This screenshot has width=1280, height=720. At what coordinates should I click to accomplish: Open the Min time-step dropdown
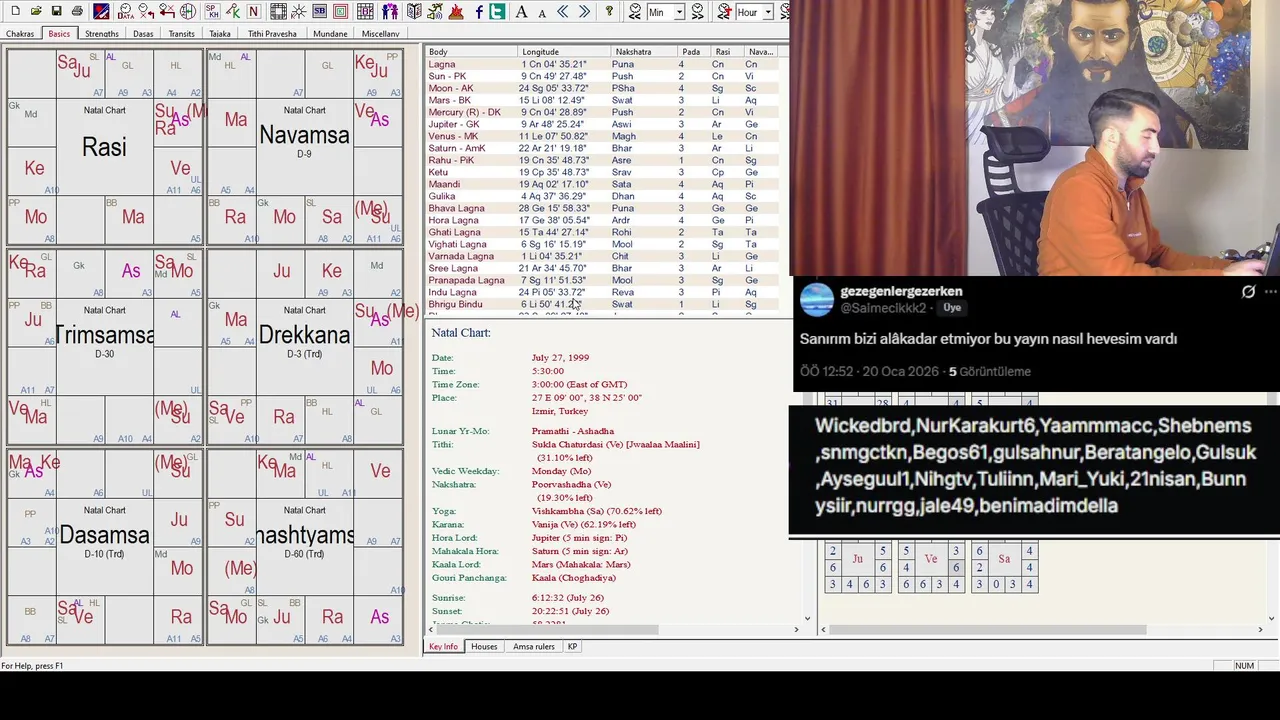coord(680,12)
